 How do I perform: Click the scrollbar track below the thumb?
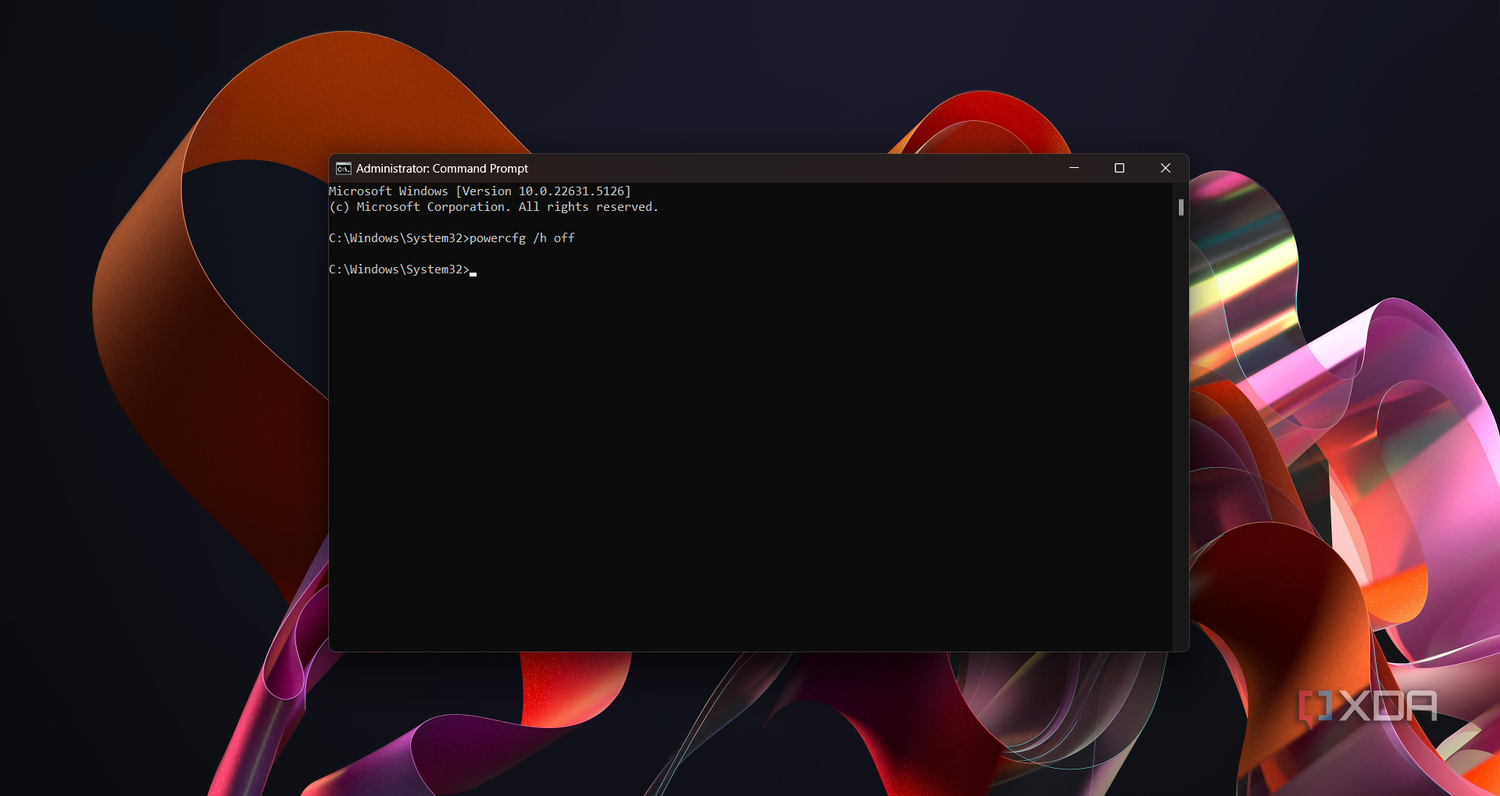(1181, 430)
